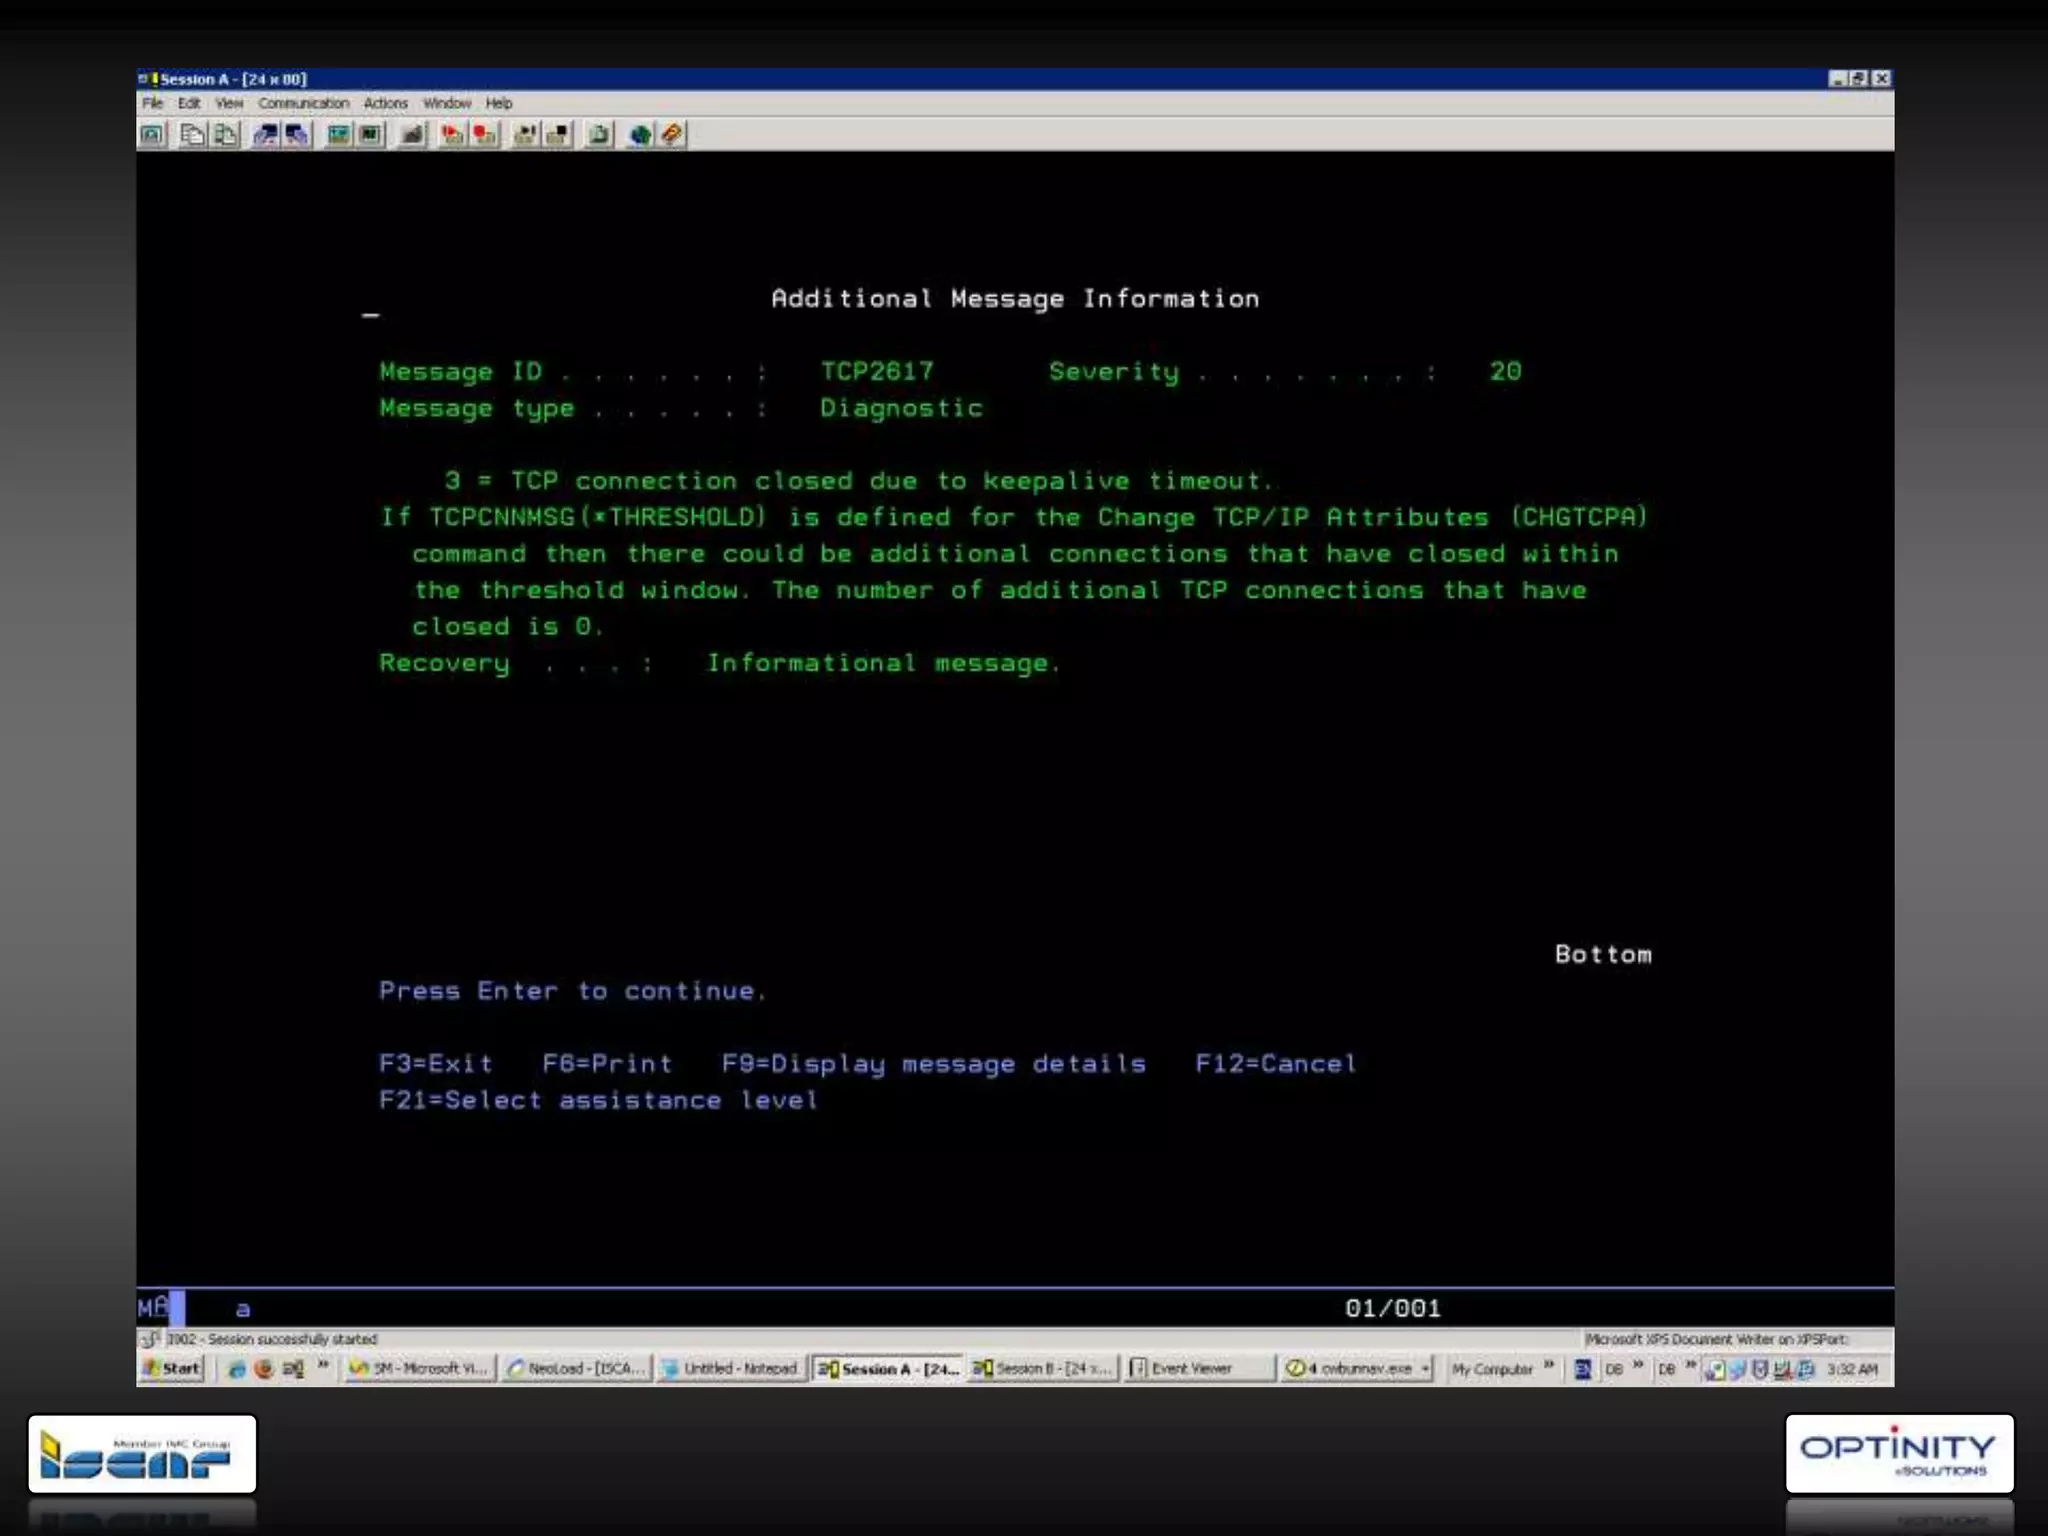Viewport: 2048px width, 1536px height.
Task: Open the Actions menu
Action: click(x=385, y=103)
